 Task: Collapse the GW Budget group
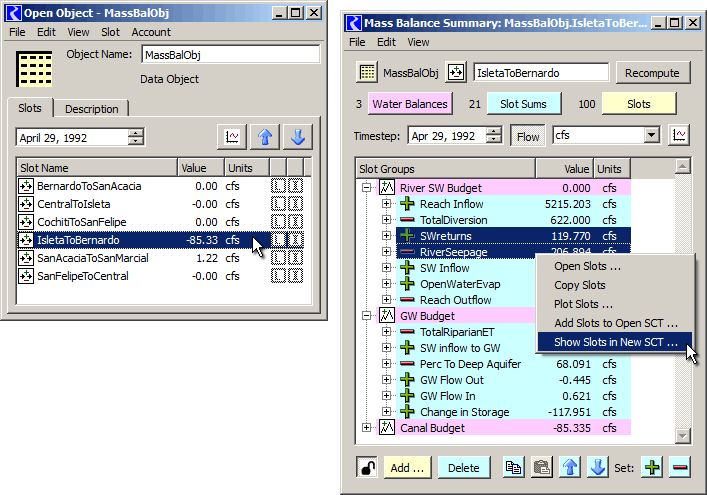coord(367,316)
